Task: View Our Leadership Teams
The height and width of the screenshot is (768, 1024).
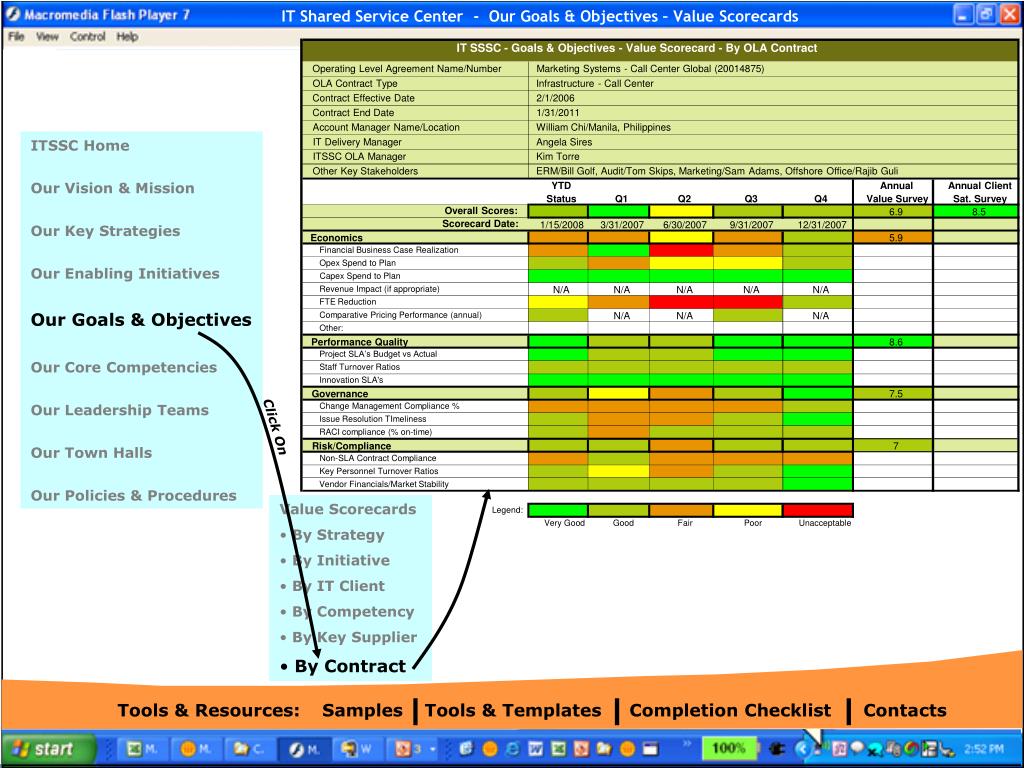Action: pyautogui.click(x=120, y=410)
